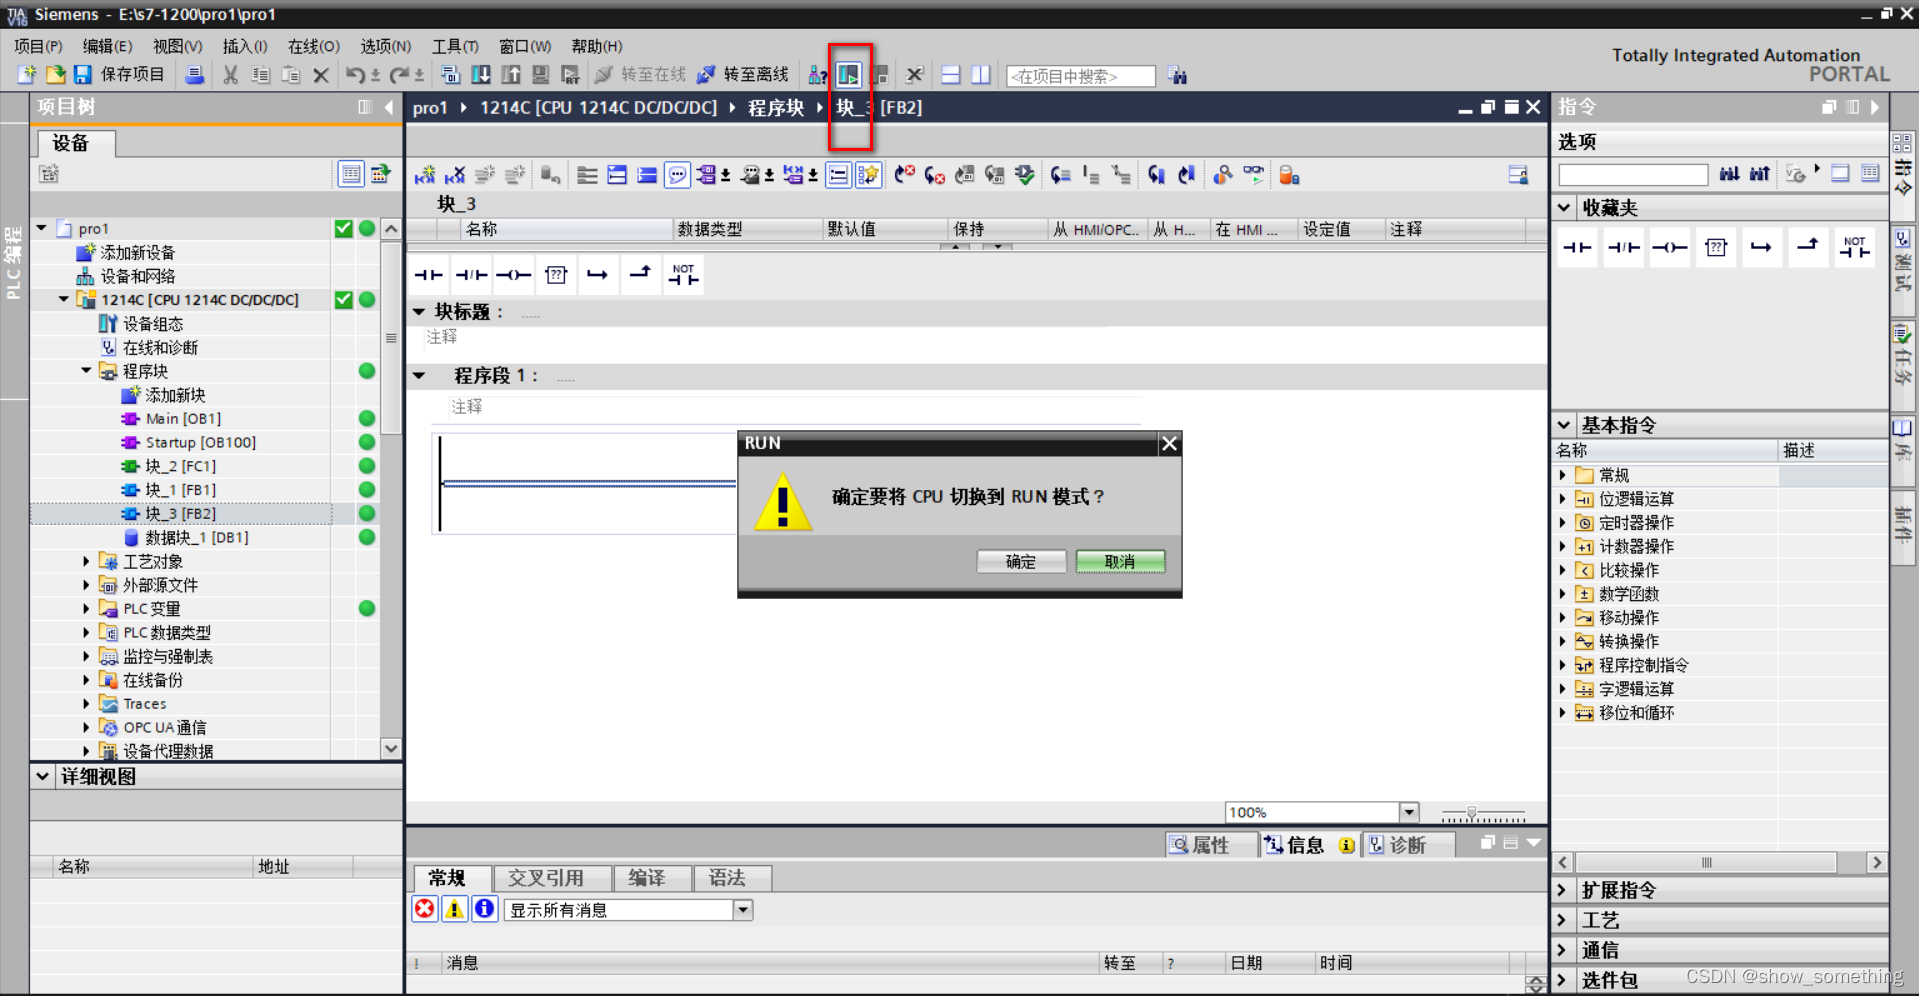Confirm RUN dialog with 确定 button
This screenshot has width=1919, height=996.
(1021, 562)
